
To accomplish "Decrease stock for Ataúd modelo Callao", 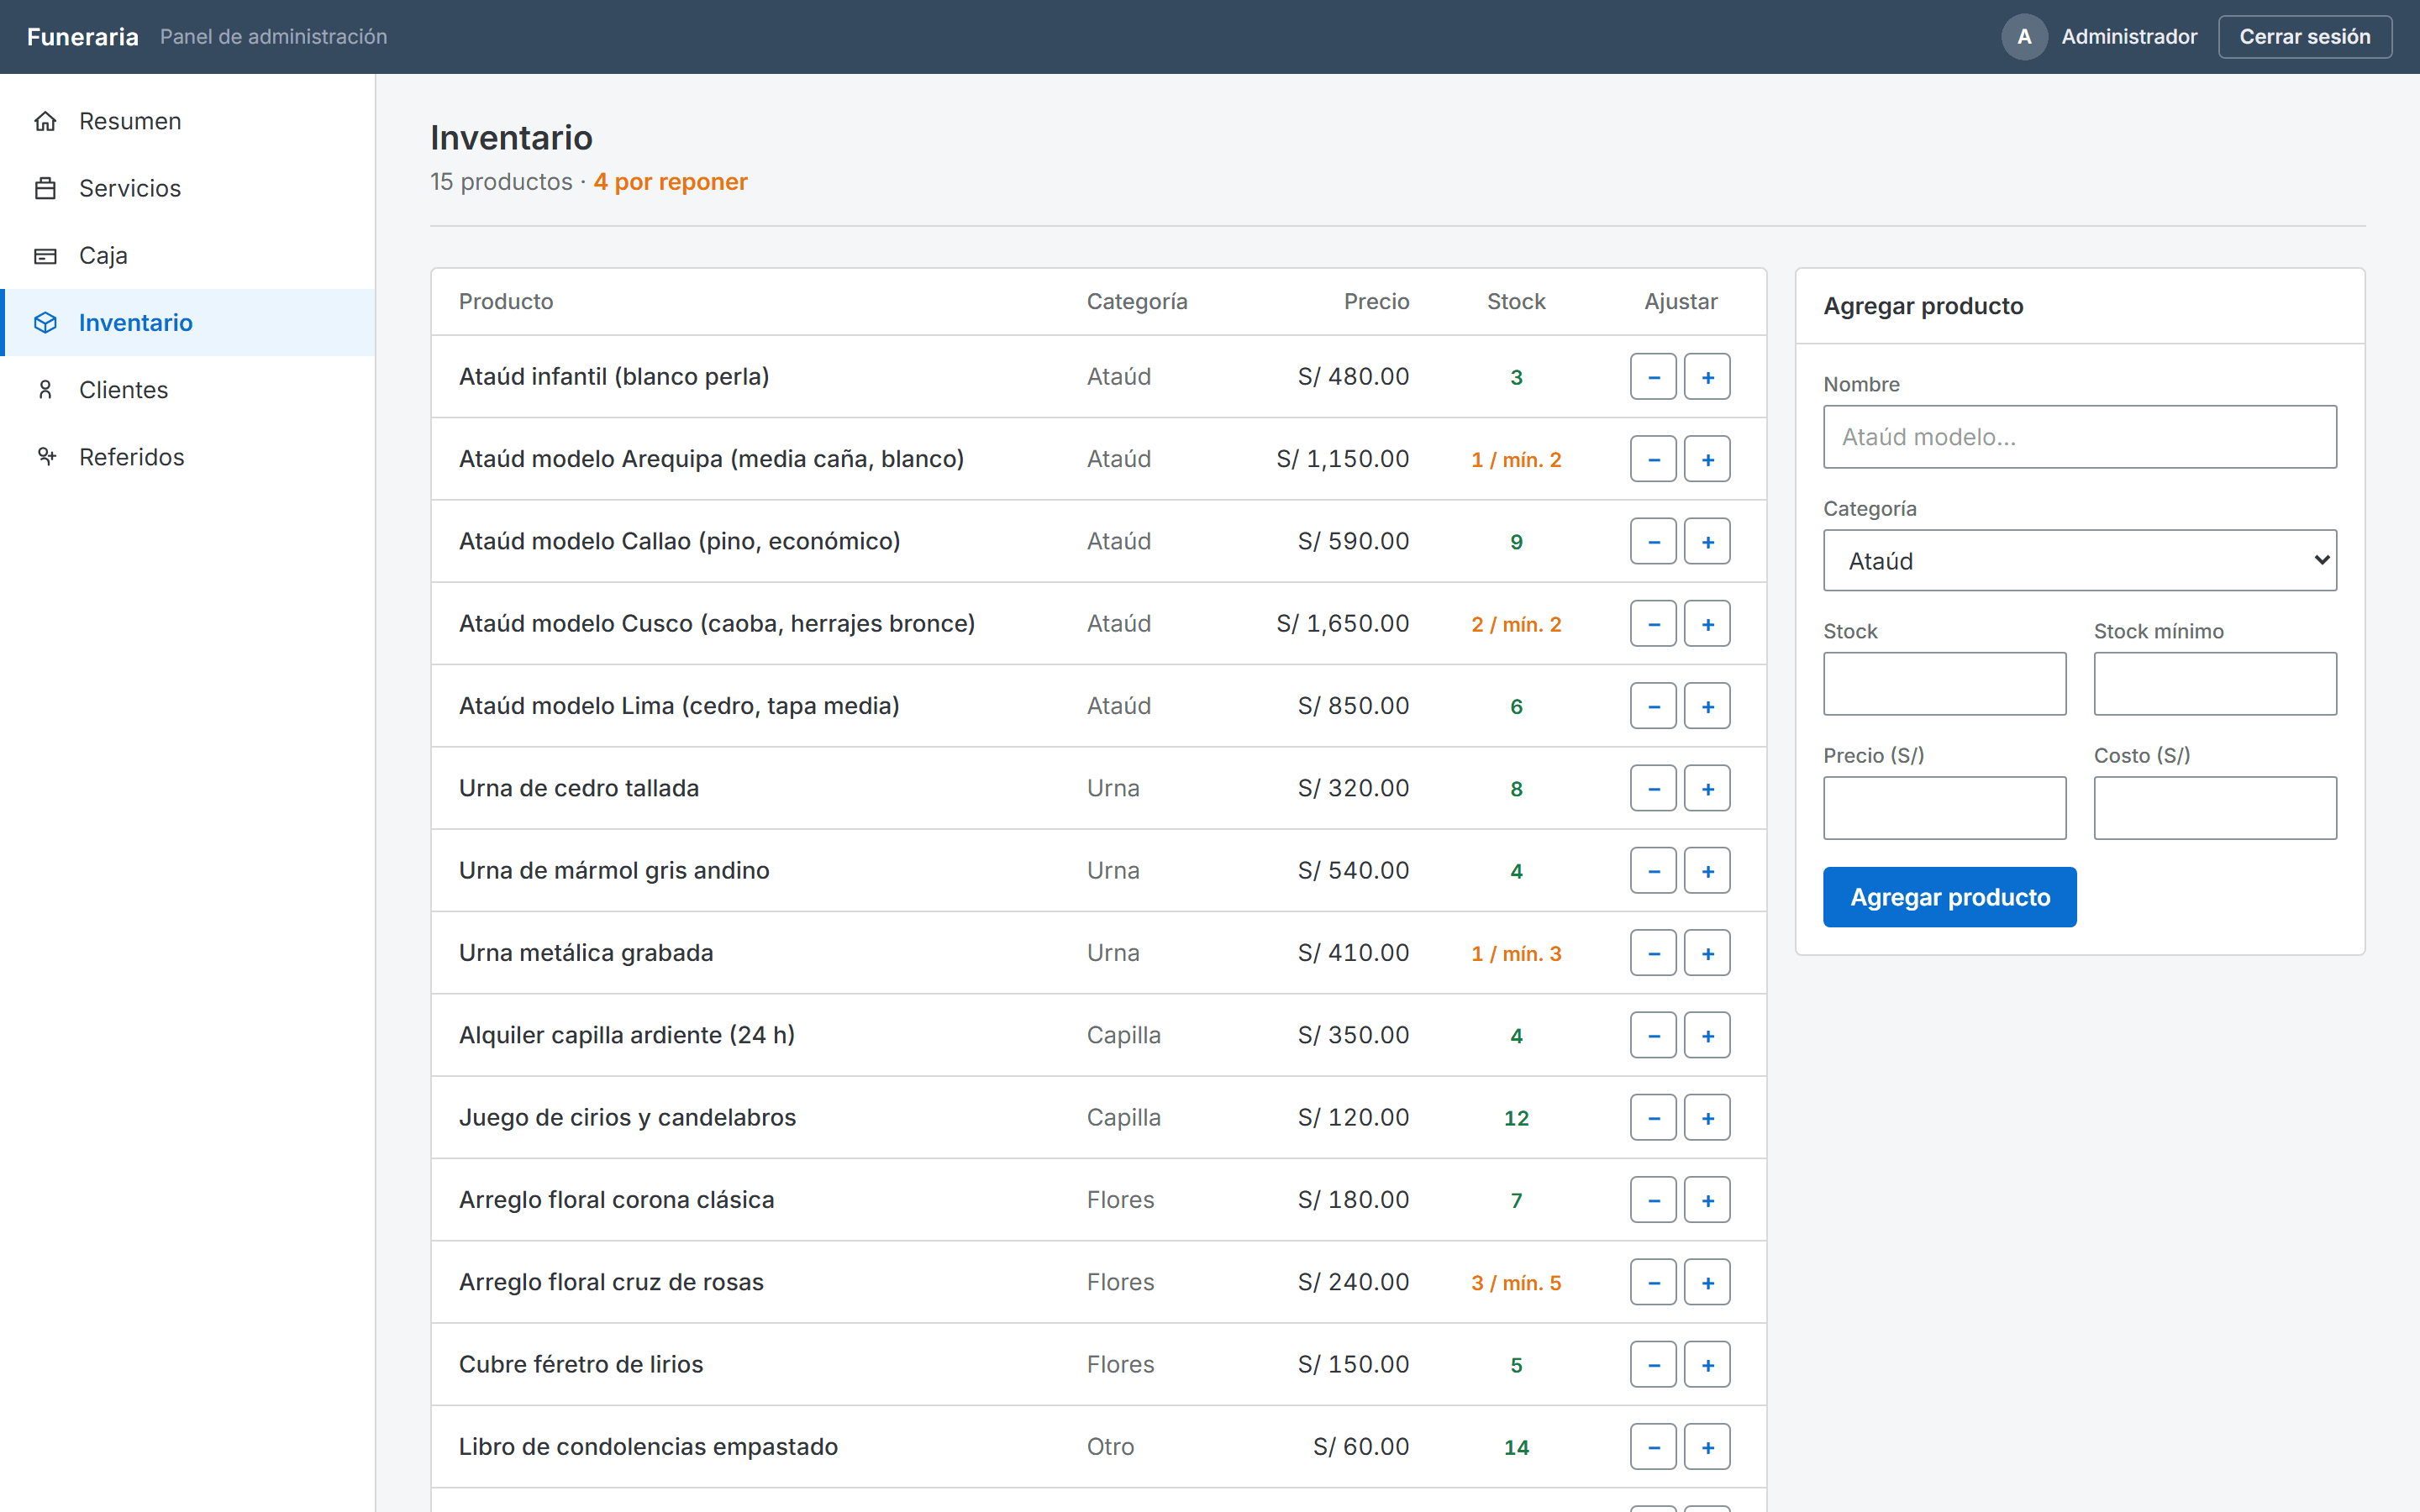I will point(1653,541).
